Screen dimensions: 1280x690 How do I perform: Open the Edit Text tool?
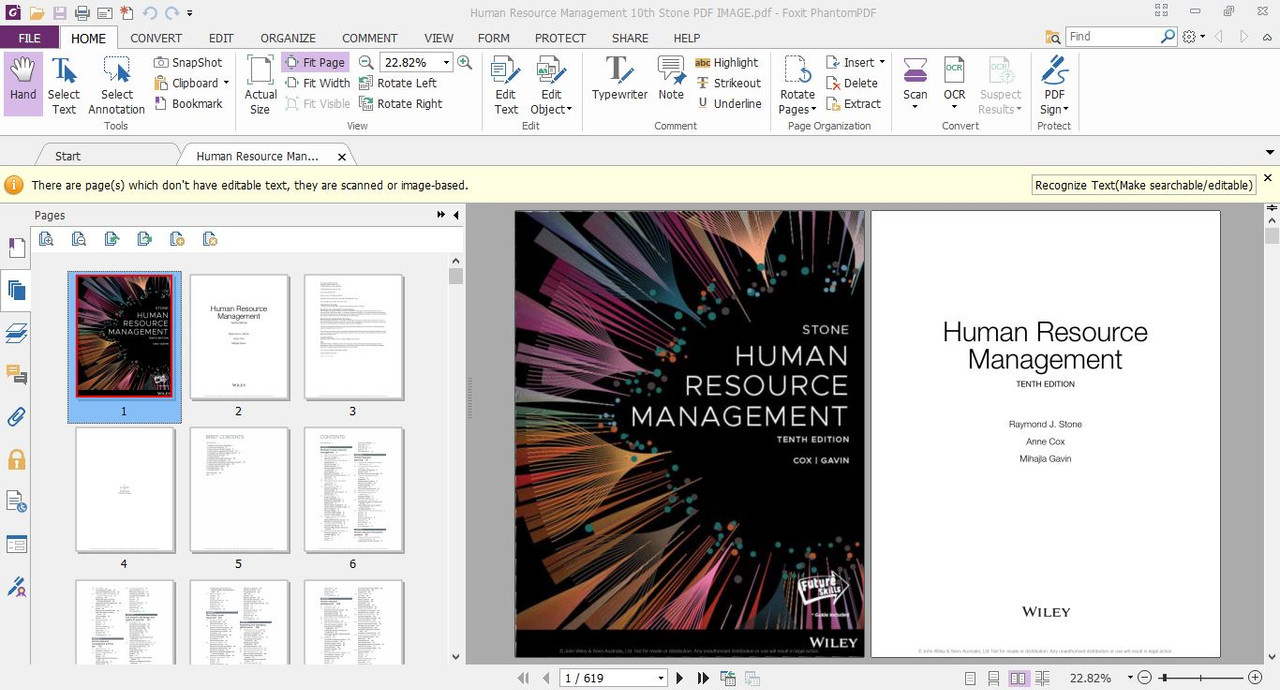coord(506,84)
